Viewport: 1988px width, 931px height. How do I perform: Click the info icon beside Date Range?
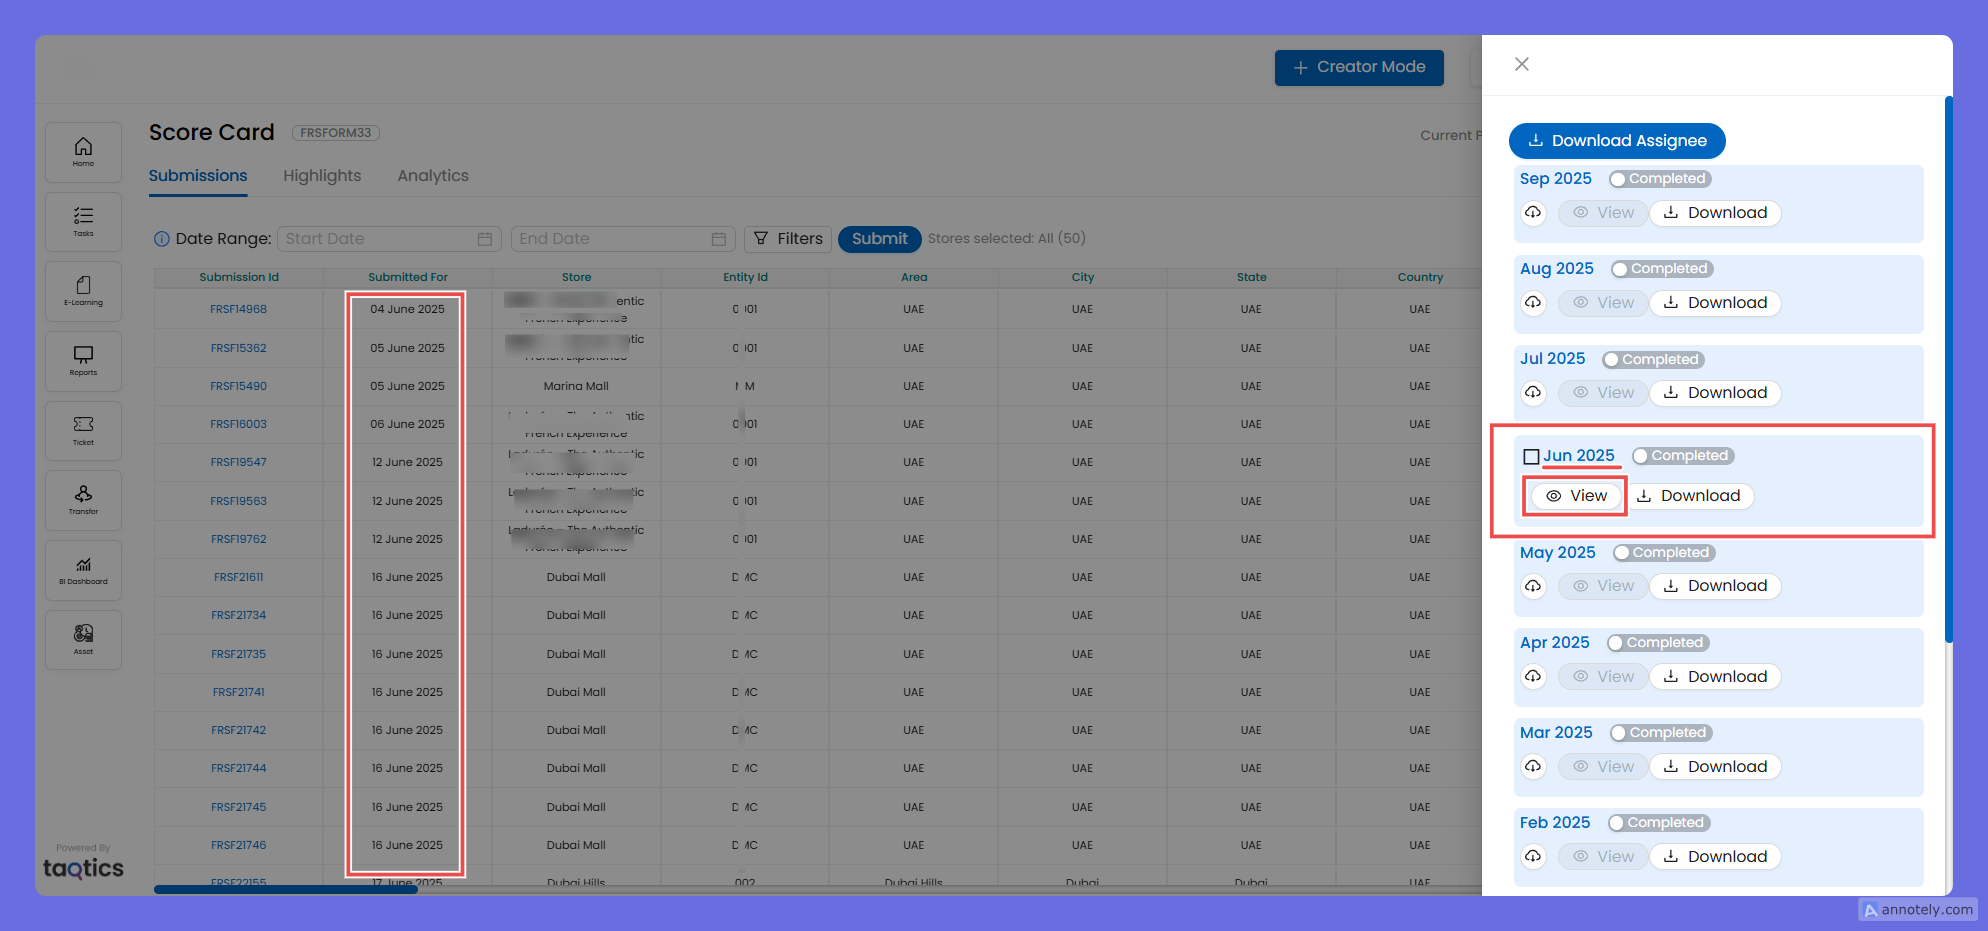(161, 239)
